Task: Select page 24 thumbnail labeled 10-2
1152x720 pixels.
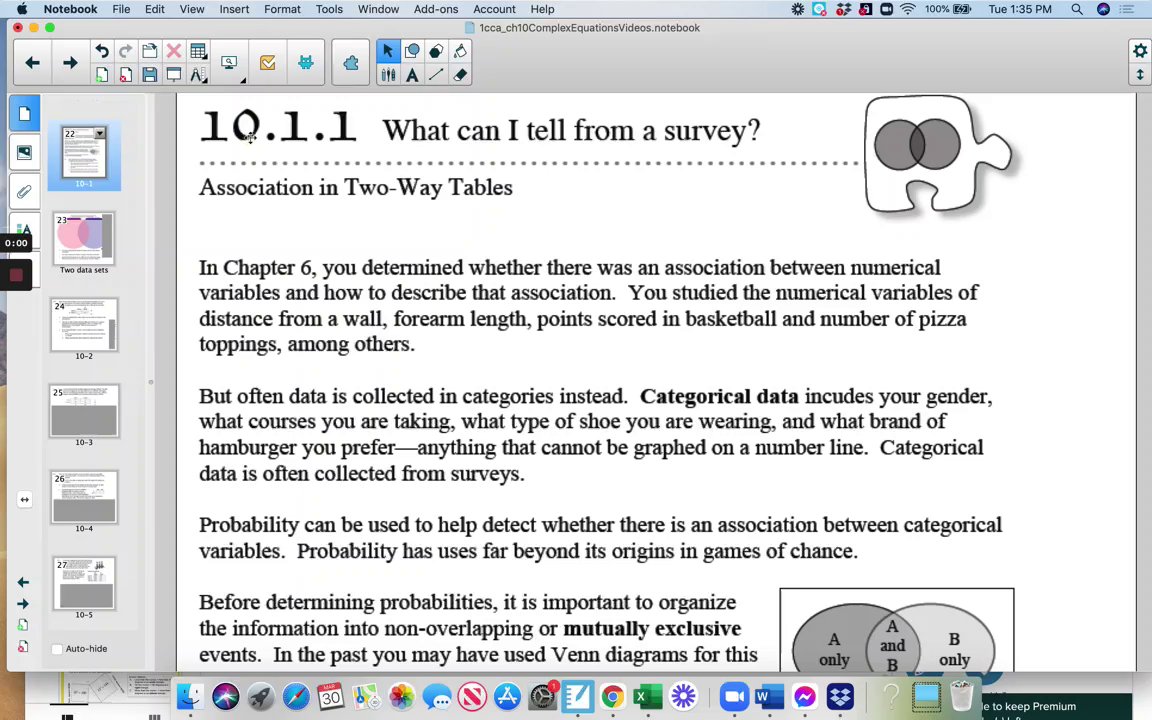Action: (84, 325)
